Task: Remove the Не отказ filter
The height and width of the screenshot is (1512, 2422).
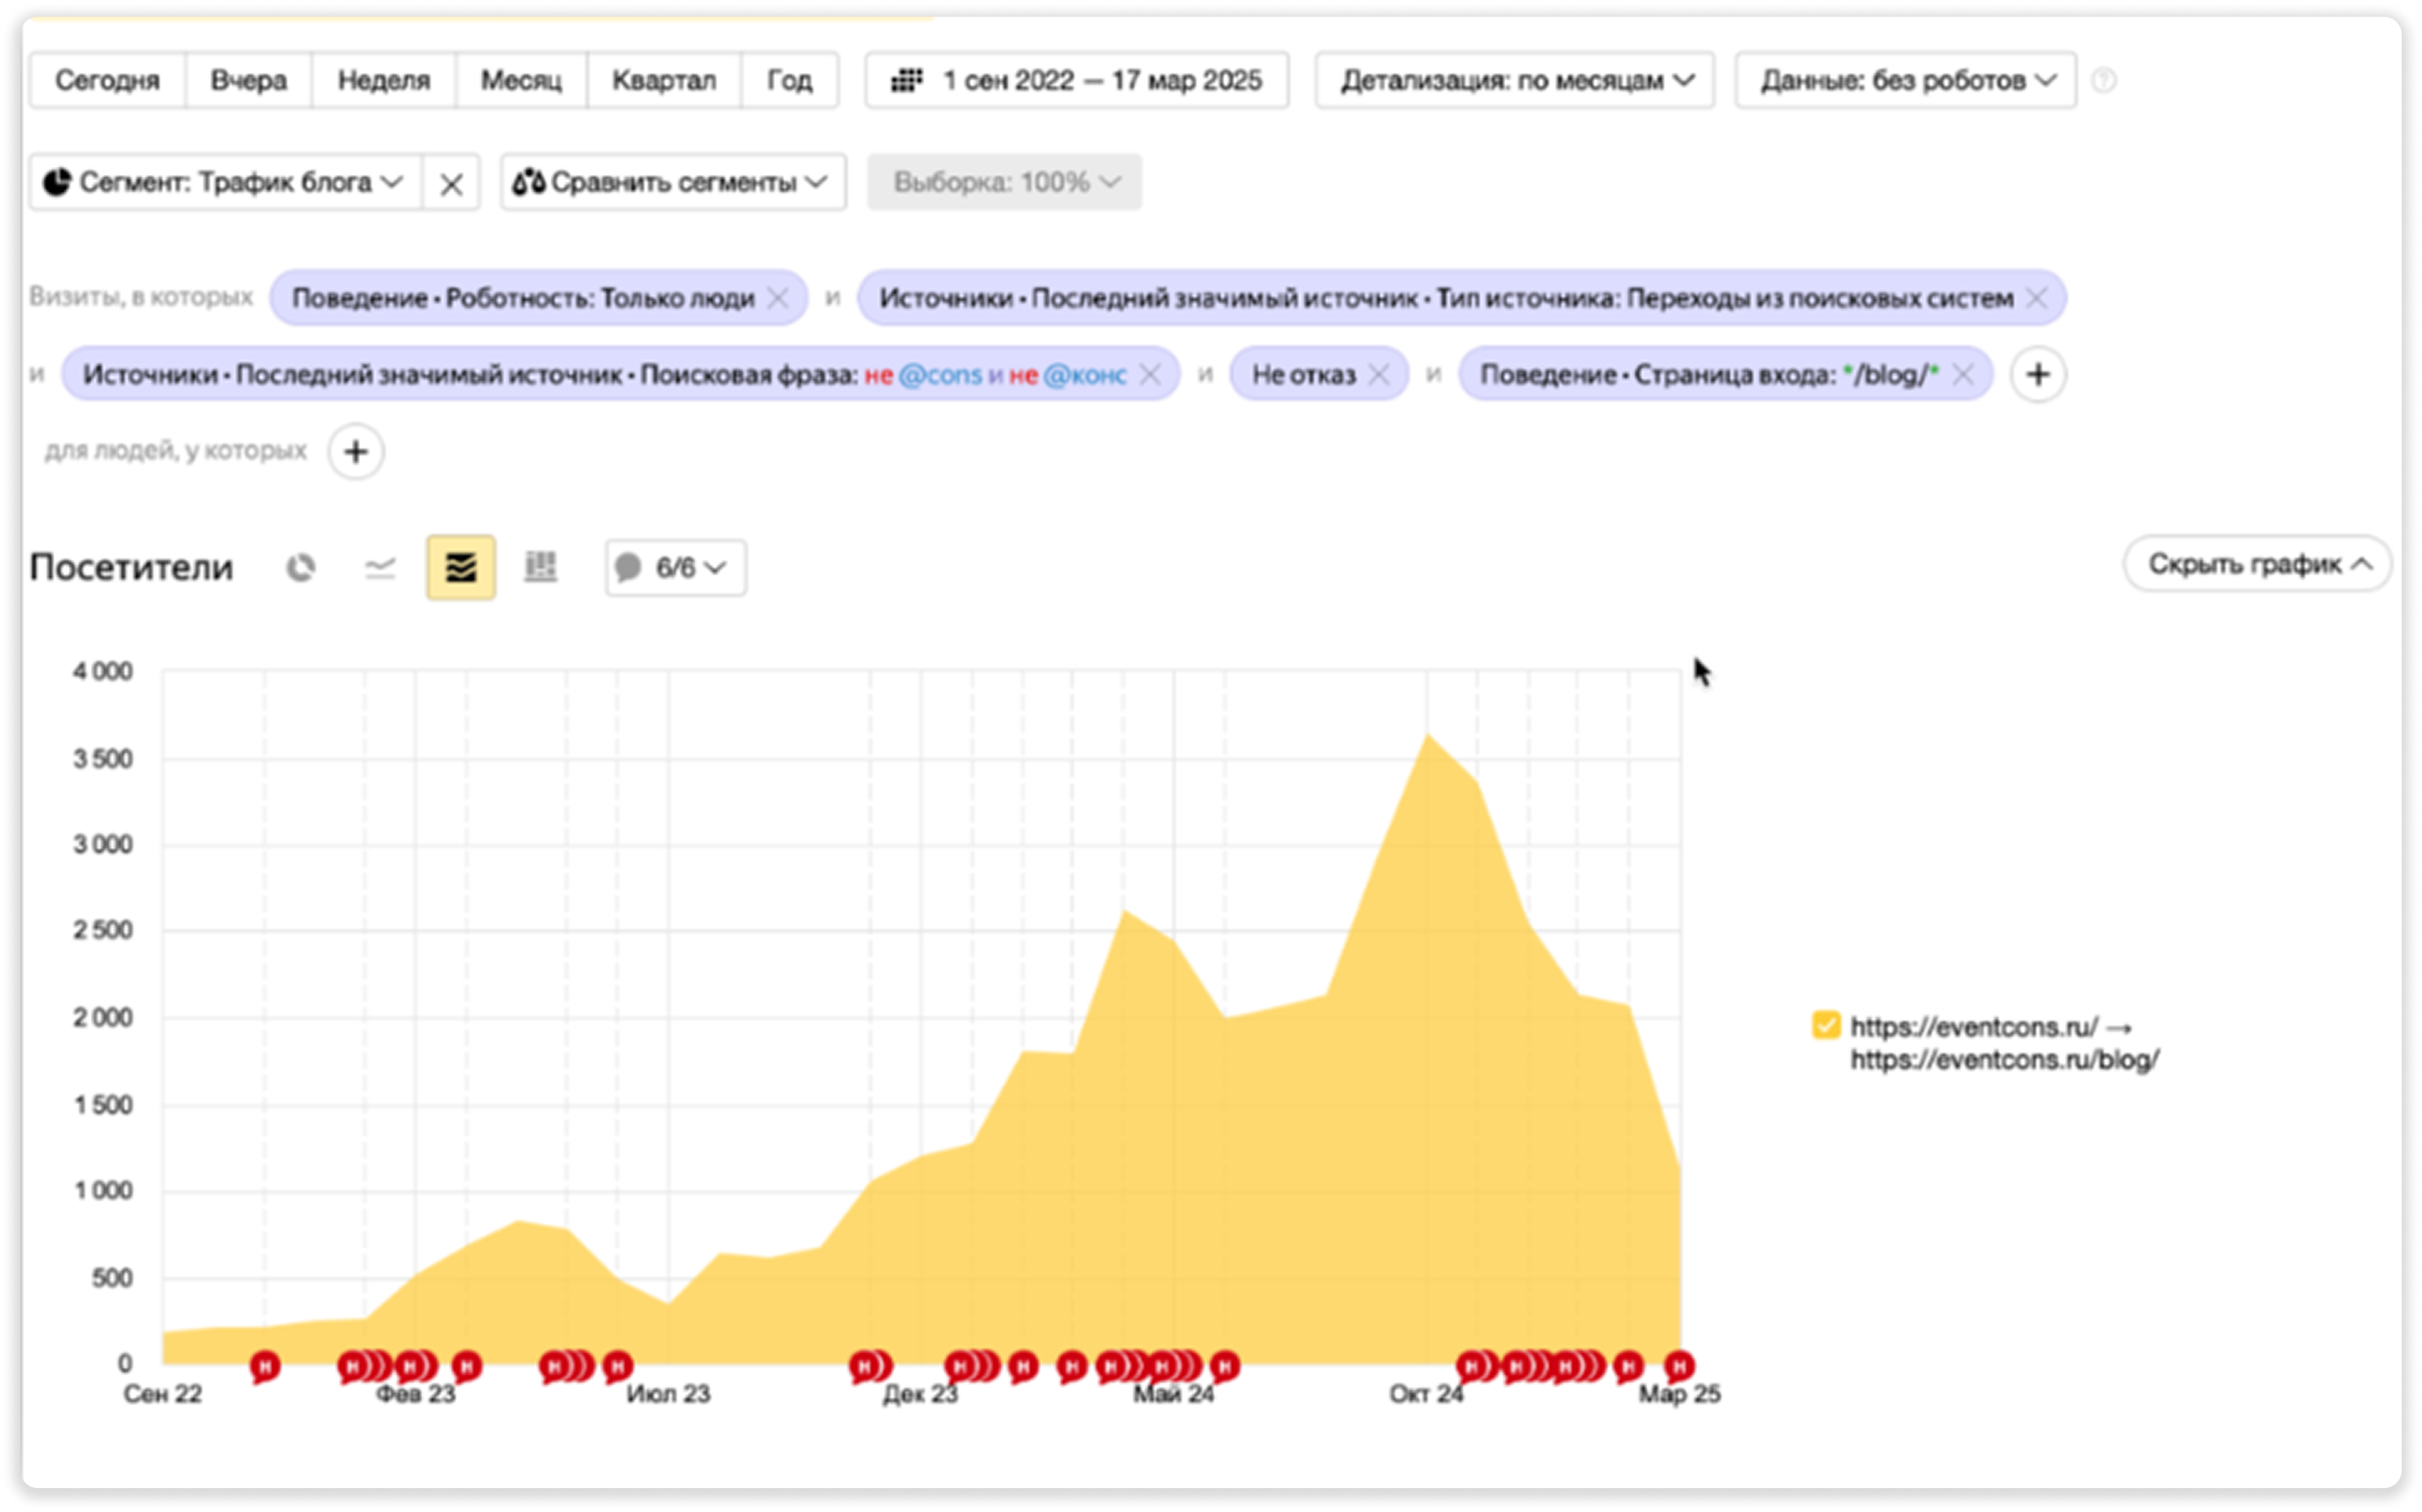Action: click(x=1379, y=375)
